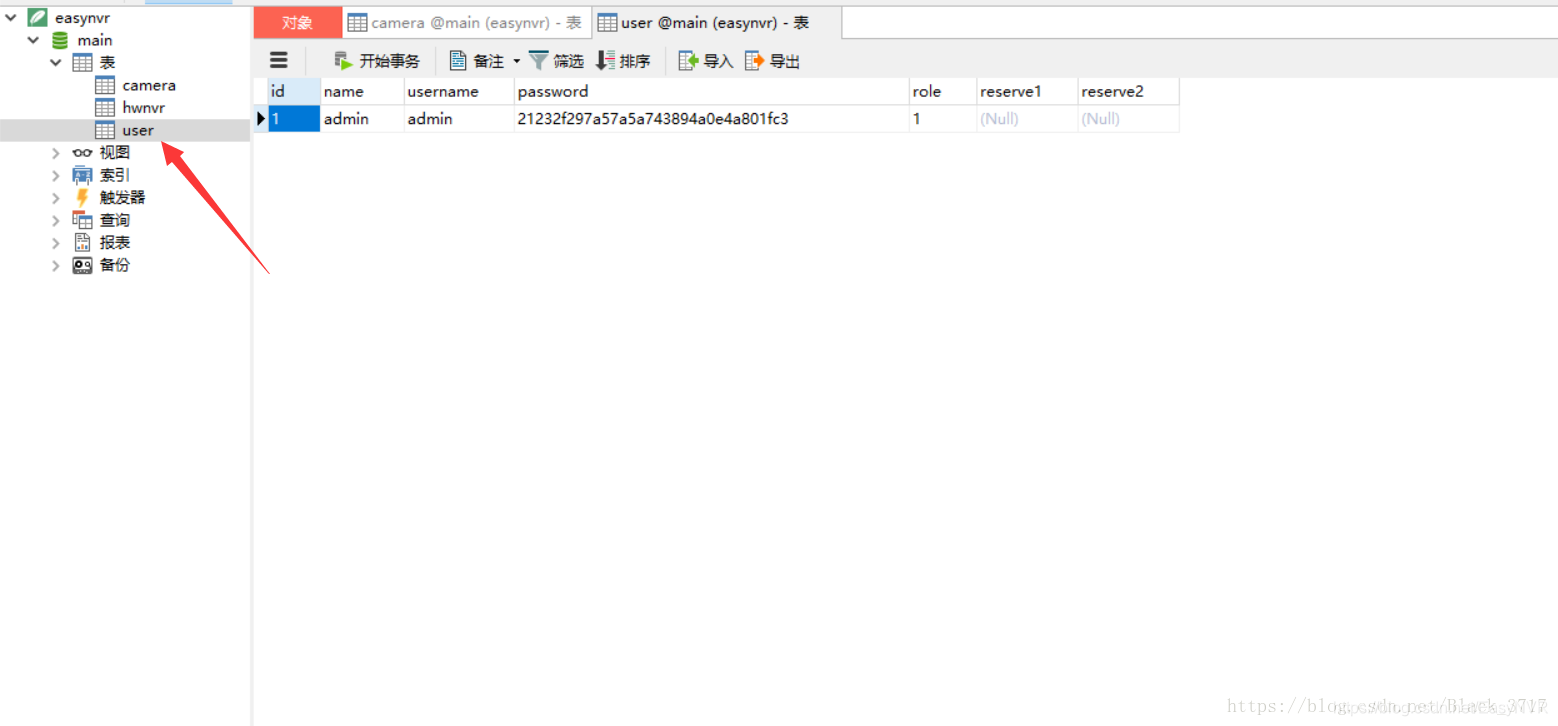The image size is (1558, 726).
Task: Collapse the 表 tables node
Action: coord(56,63)
